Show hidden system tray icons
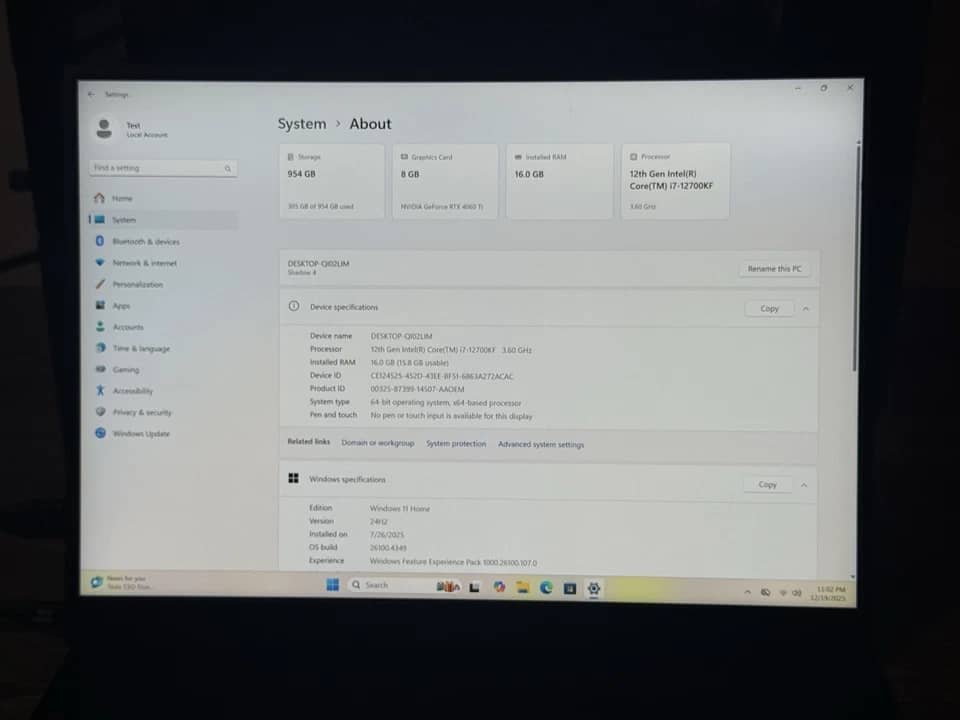Screen dimensions: 960x720 click(748, 592)
